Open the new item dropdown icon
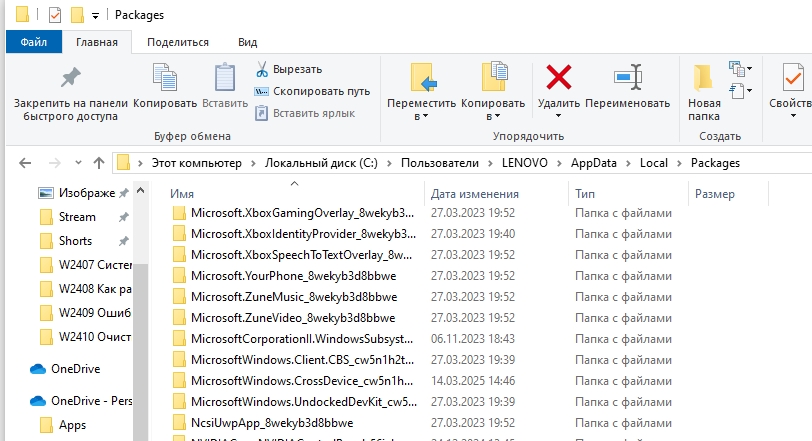This screenshot has width=812, height=441. pos(741,68)
